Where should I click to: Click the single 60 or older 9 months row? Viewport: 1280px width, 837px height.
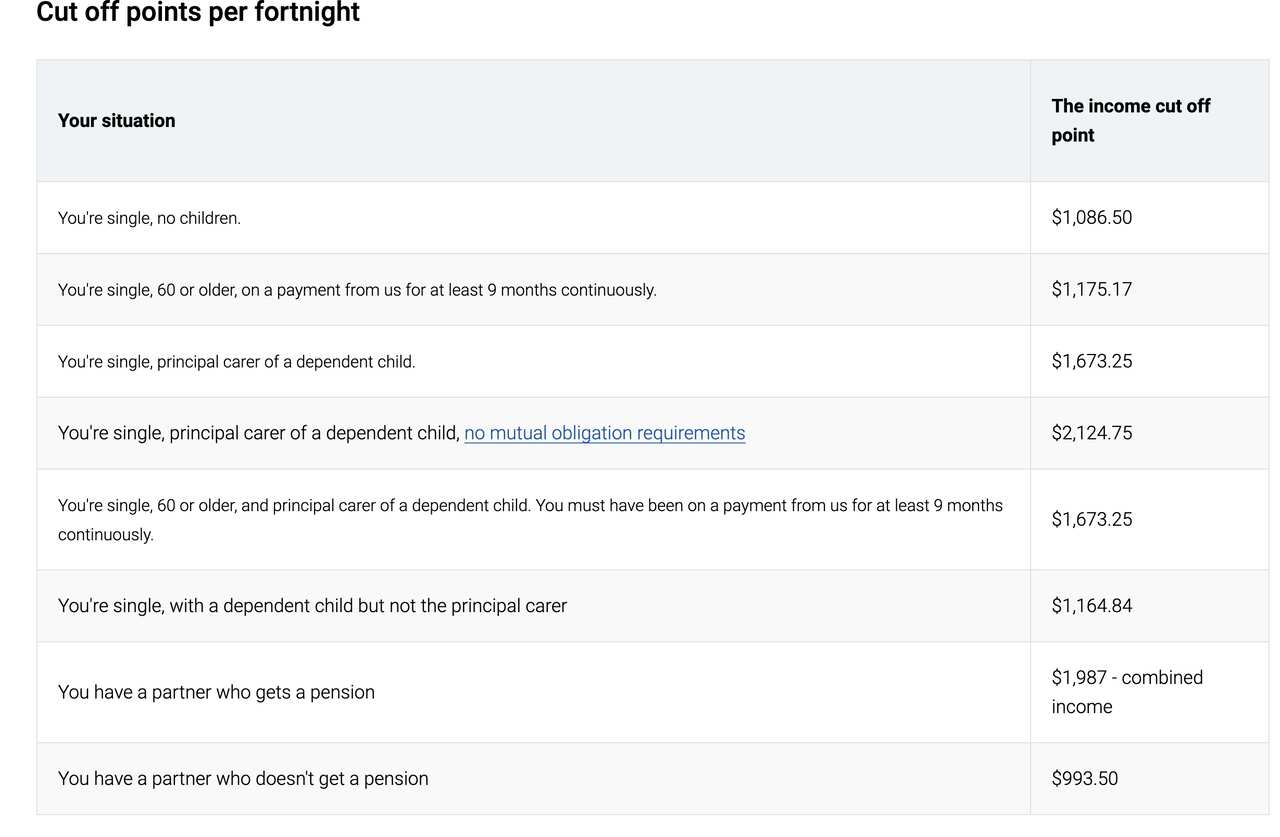click(x=357, y=290)
